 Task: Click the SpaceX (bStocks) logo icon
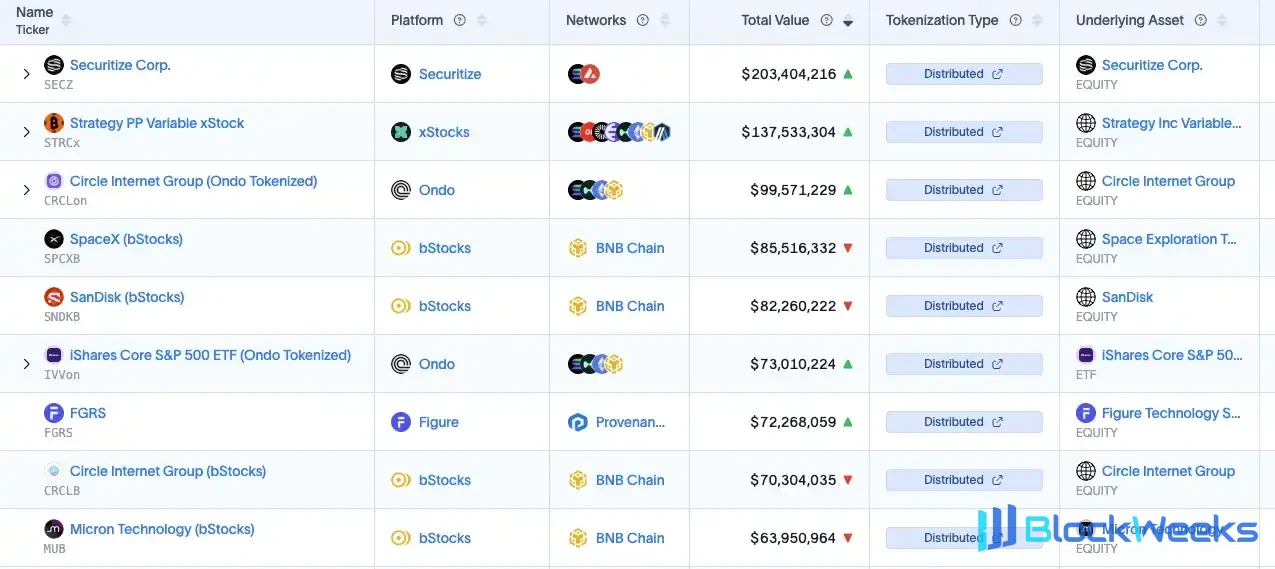tap(54, 239)
